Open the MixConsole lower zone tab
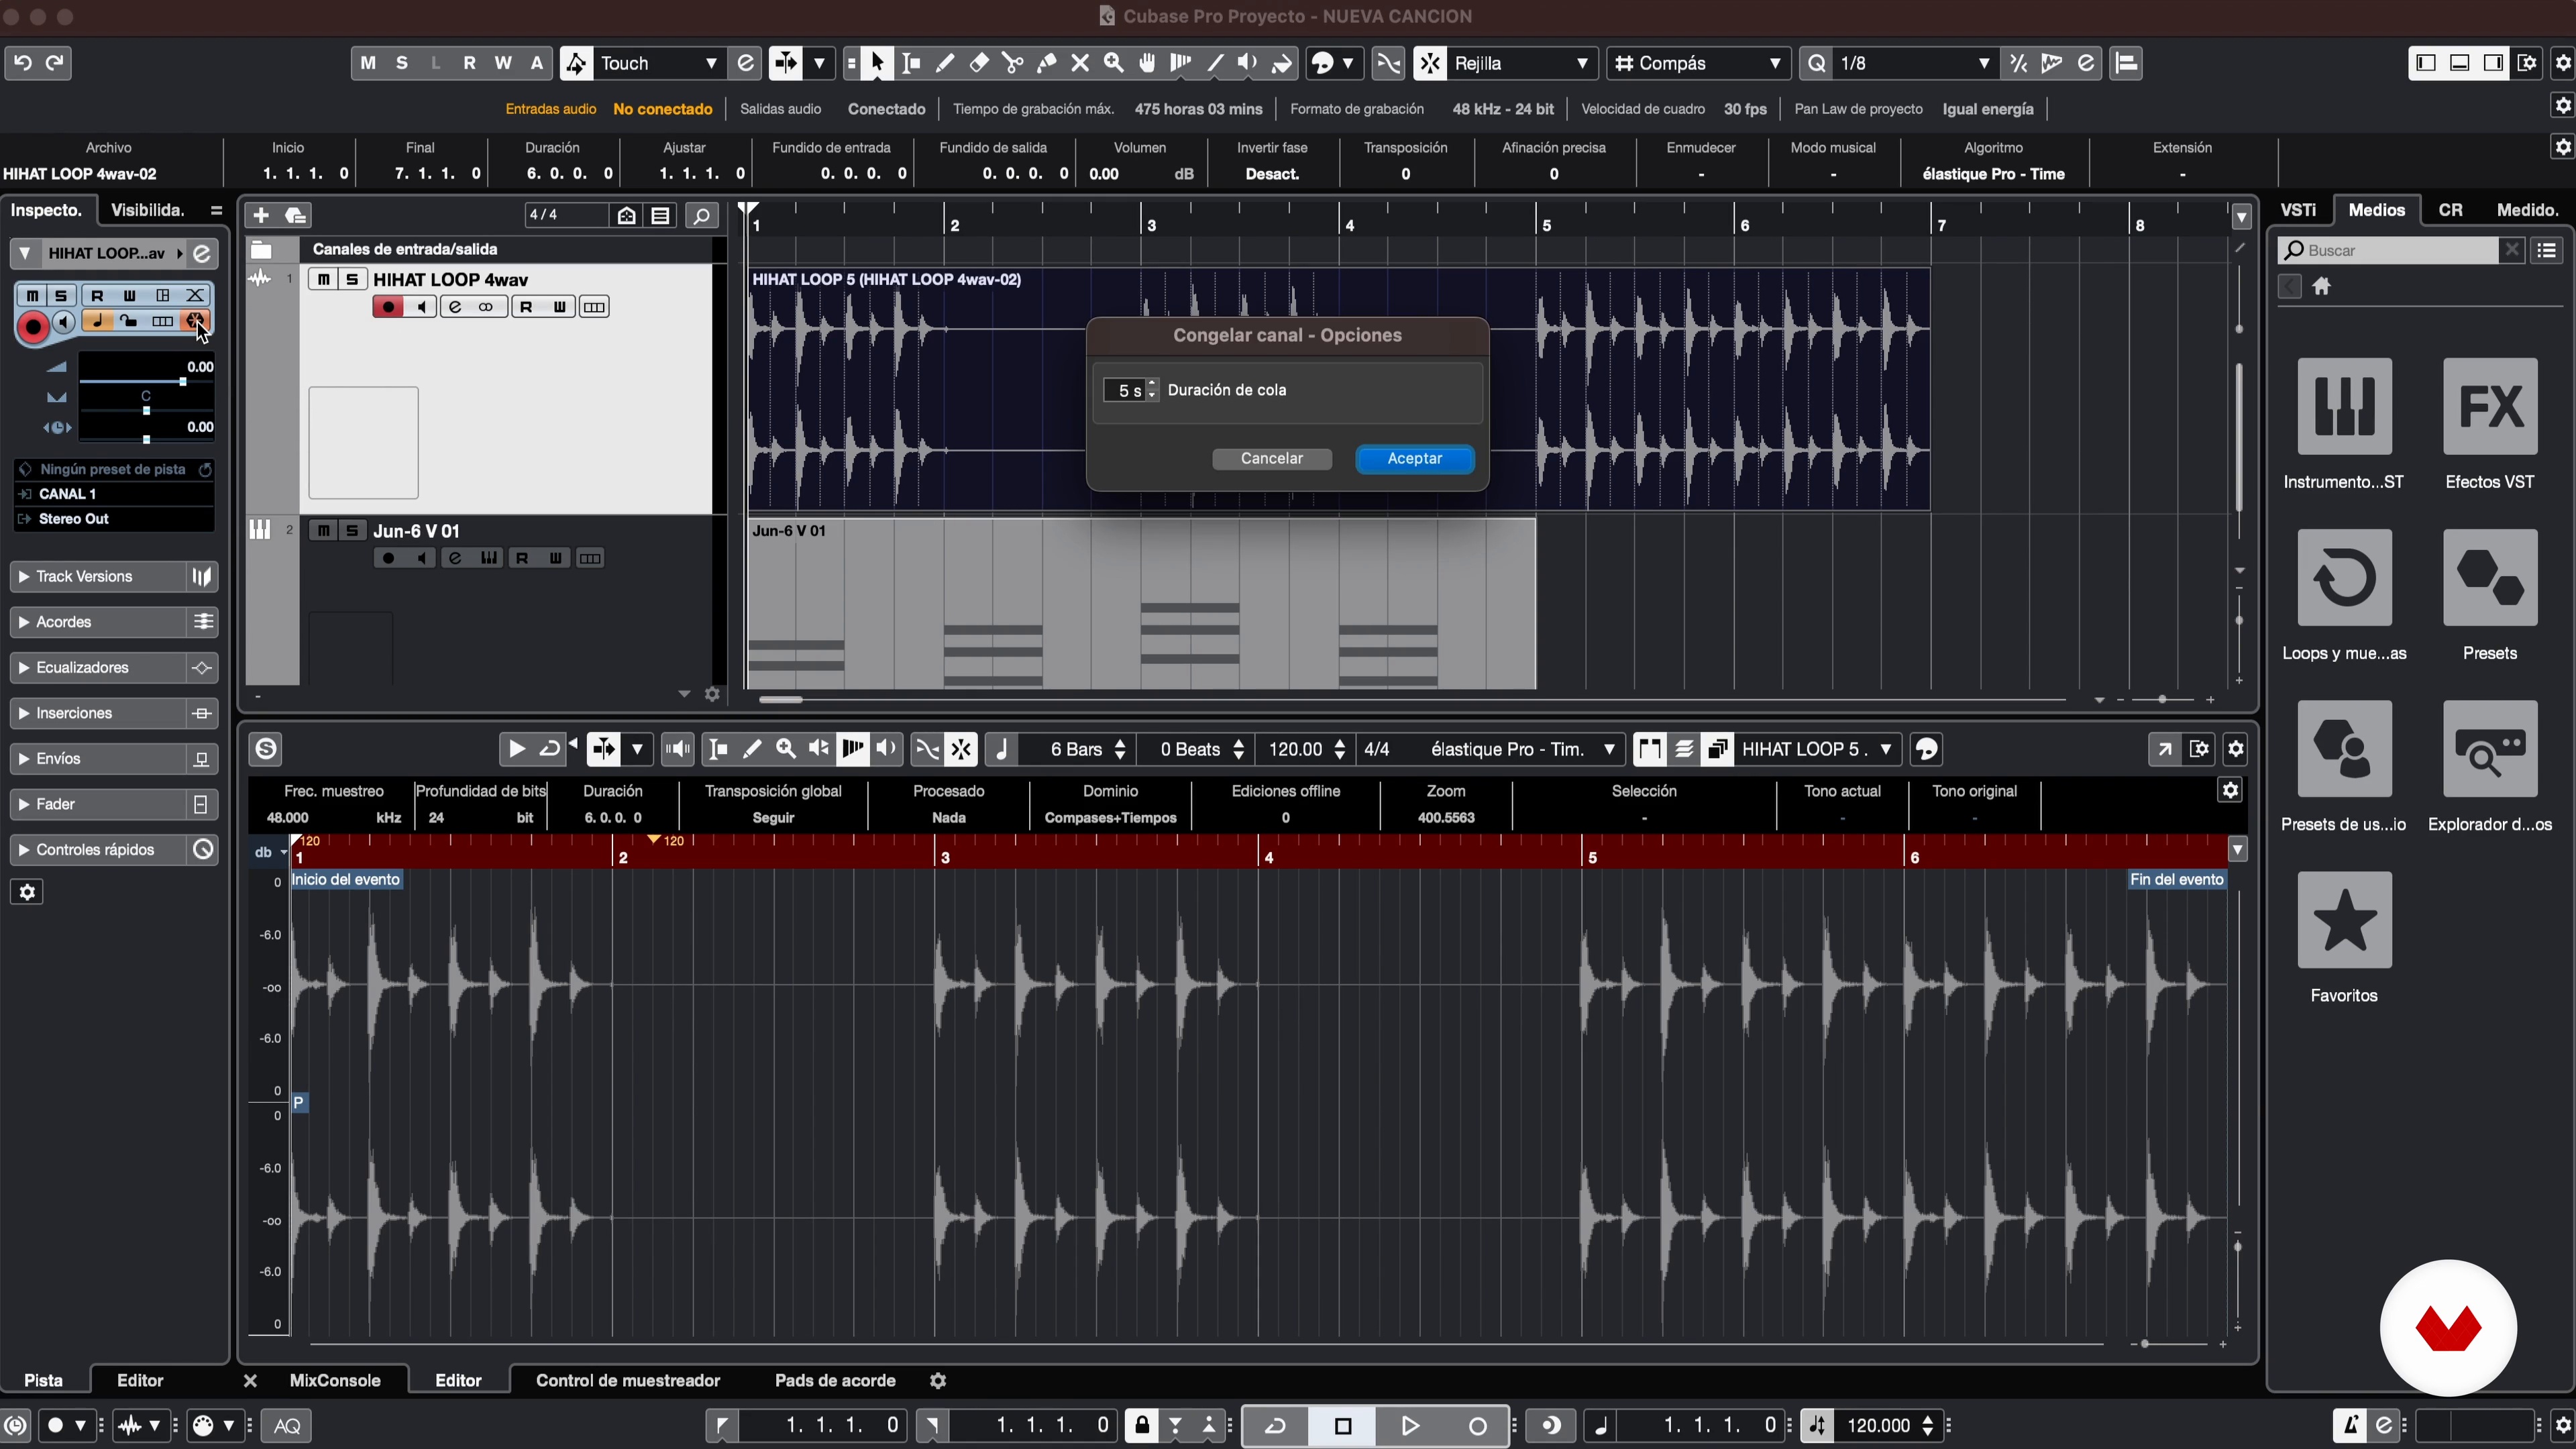 click(x=334, y=1381)
